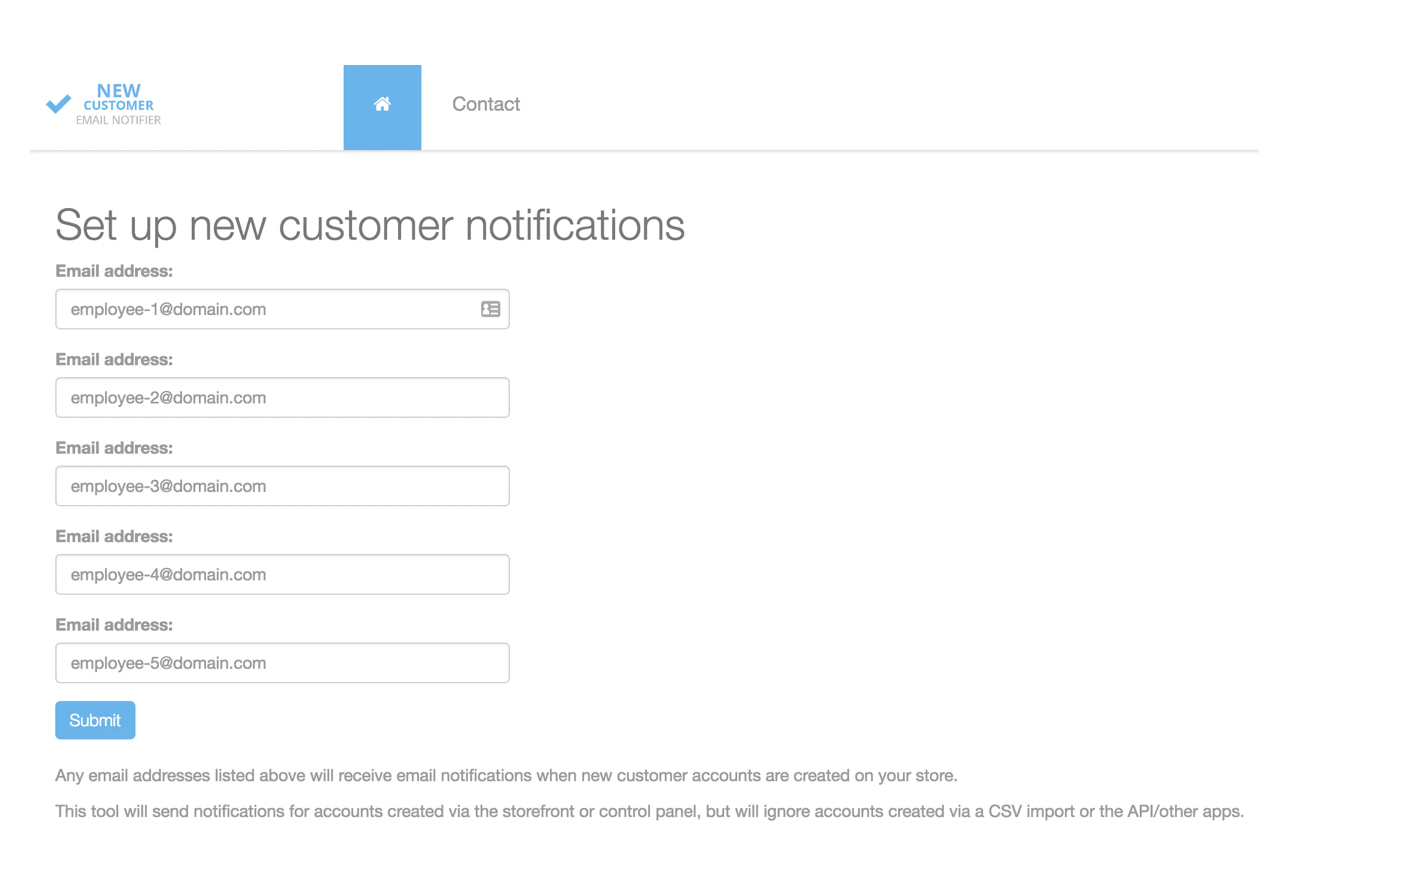The width and height of the screenshot is (1404, 878).
Task: Click the 'Set up new customer notifications' heading
Action: coord(370,225)
